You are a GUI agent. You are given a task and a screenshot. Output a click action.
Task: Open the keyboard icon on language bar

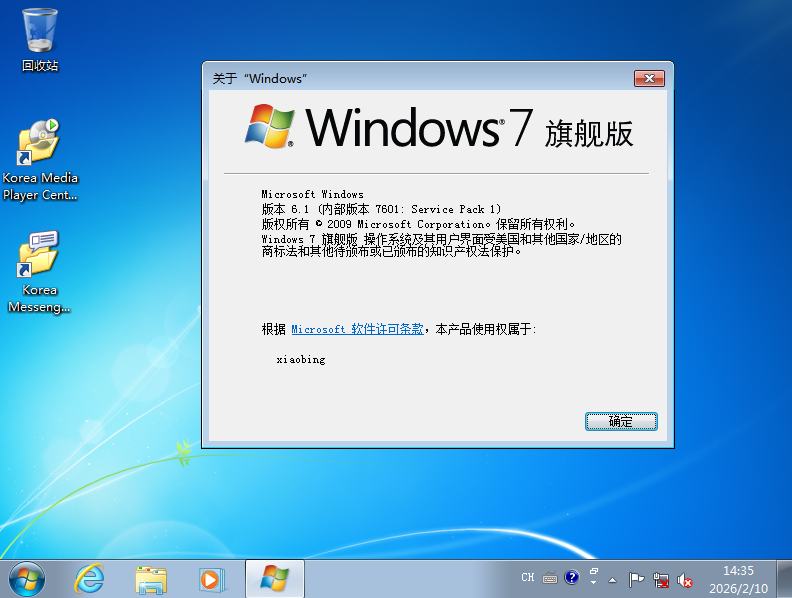coord(550,578)
